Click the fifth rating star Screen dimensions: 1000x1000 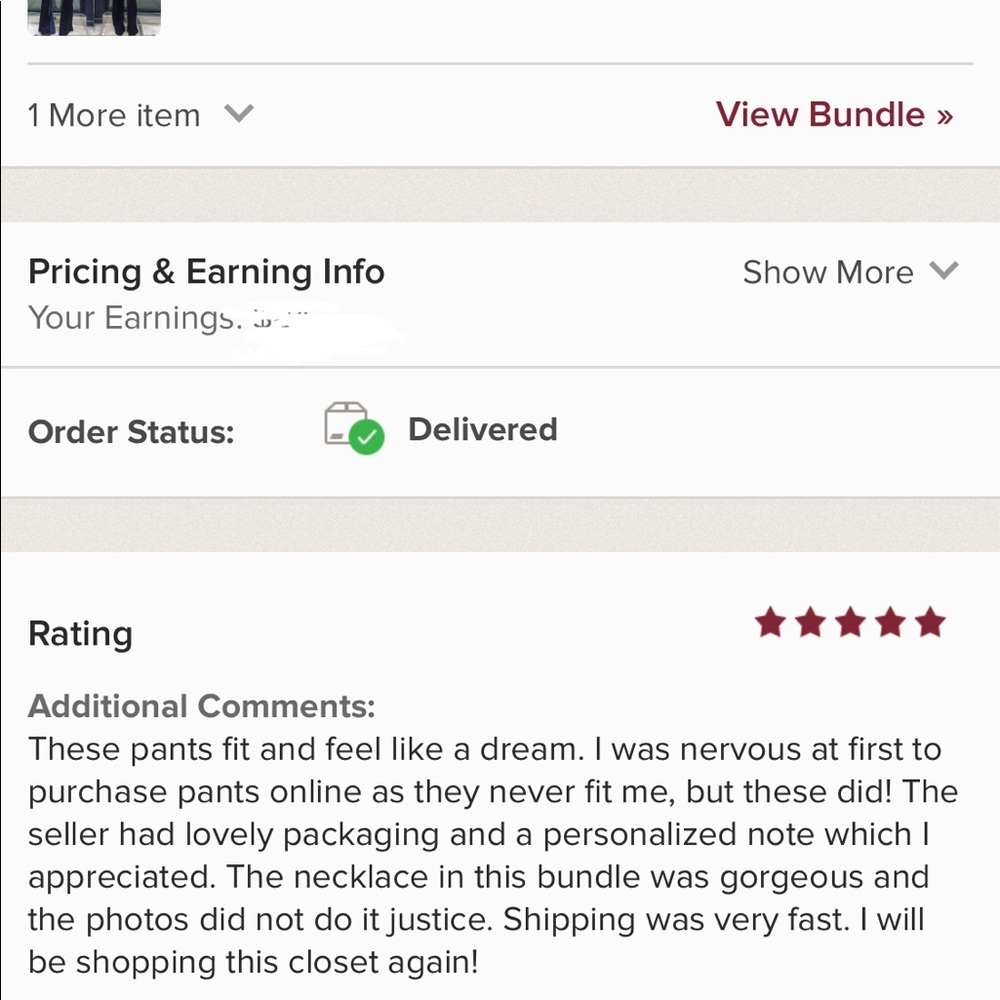click(x=930, y=622)
